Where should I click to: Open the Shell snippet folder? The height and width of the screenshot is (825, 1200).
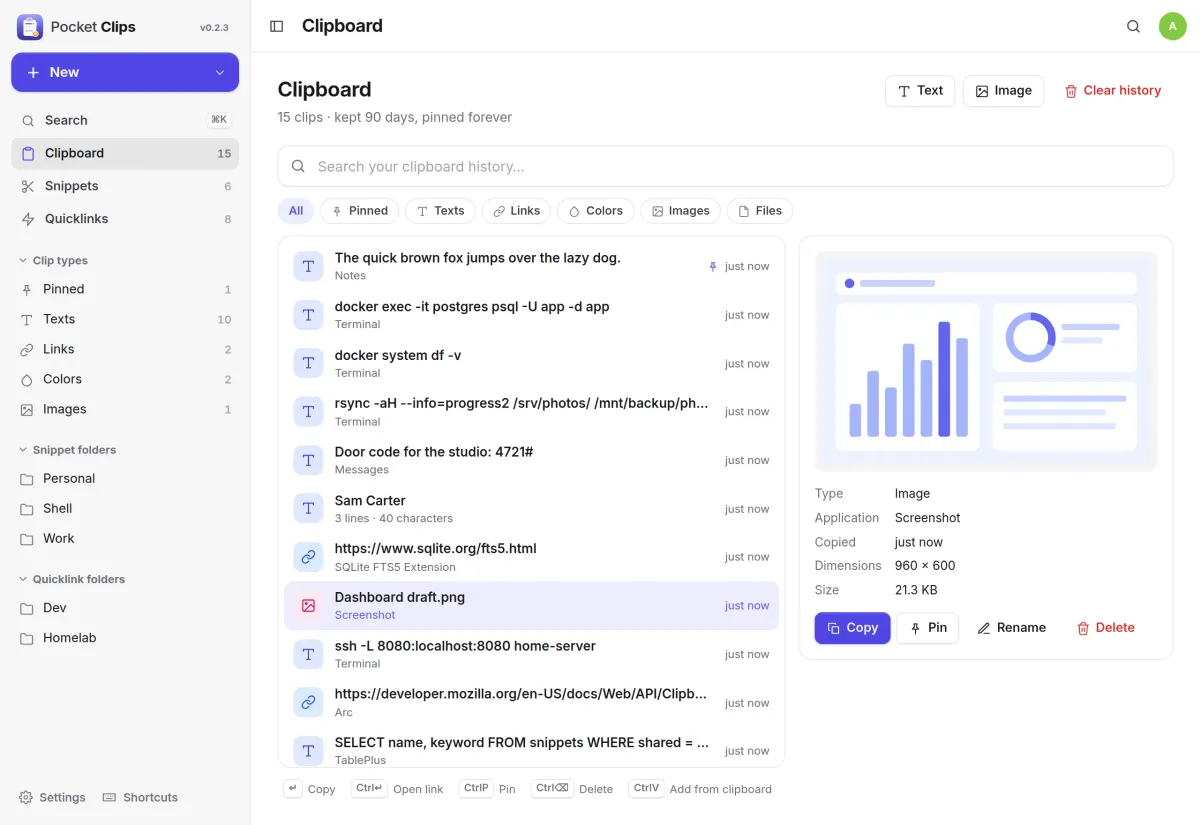pos(125,508)
